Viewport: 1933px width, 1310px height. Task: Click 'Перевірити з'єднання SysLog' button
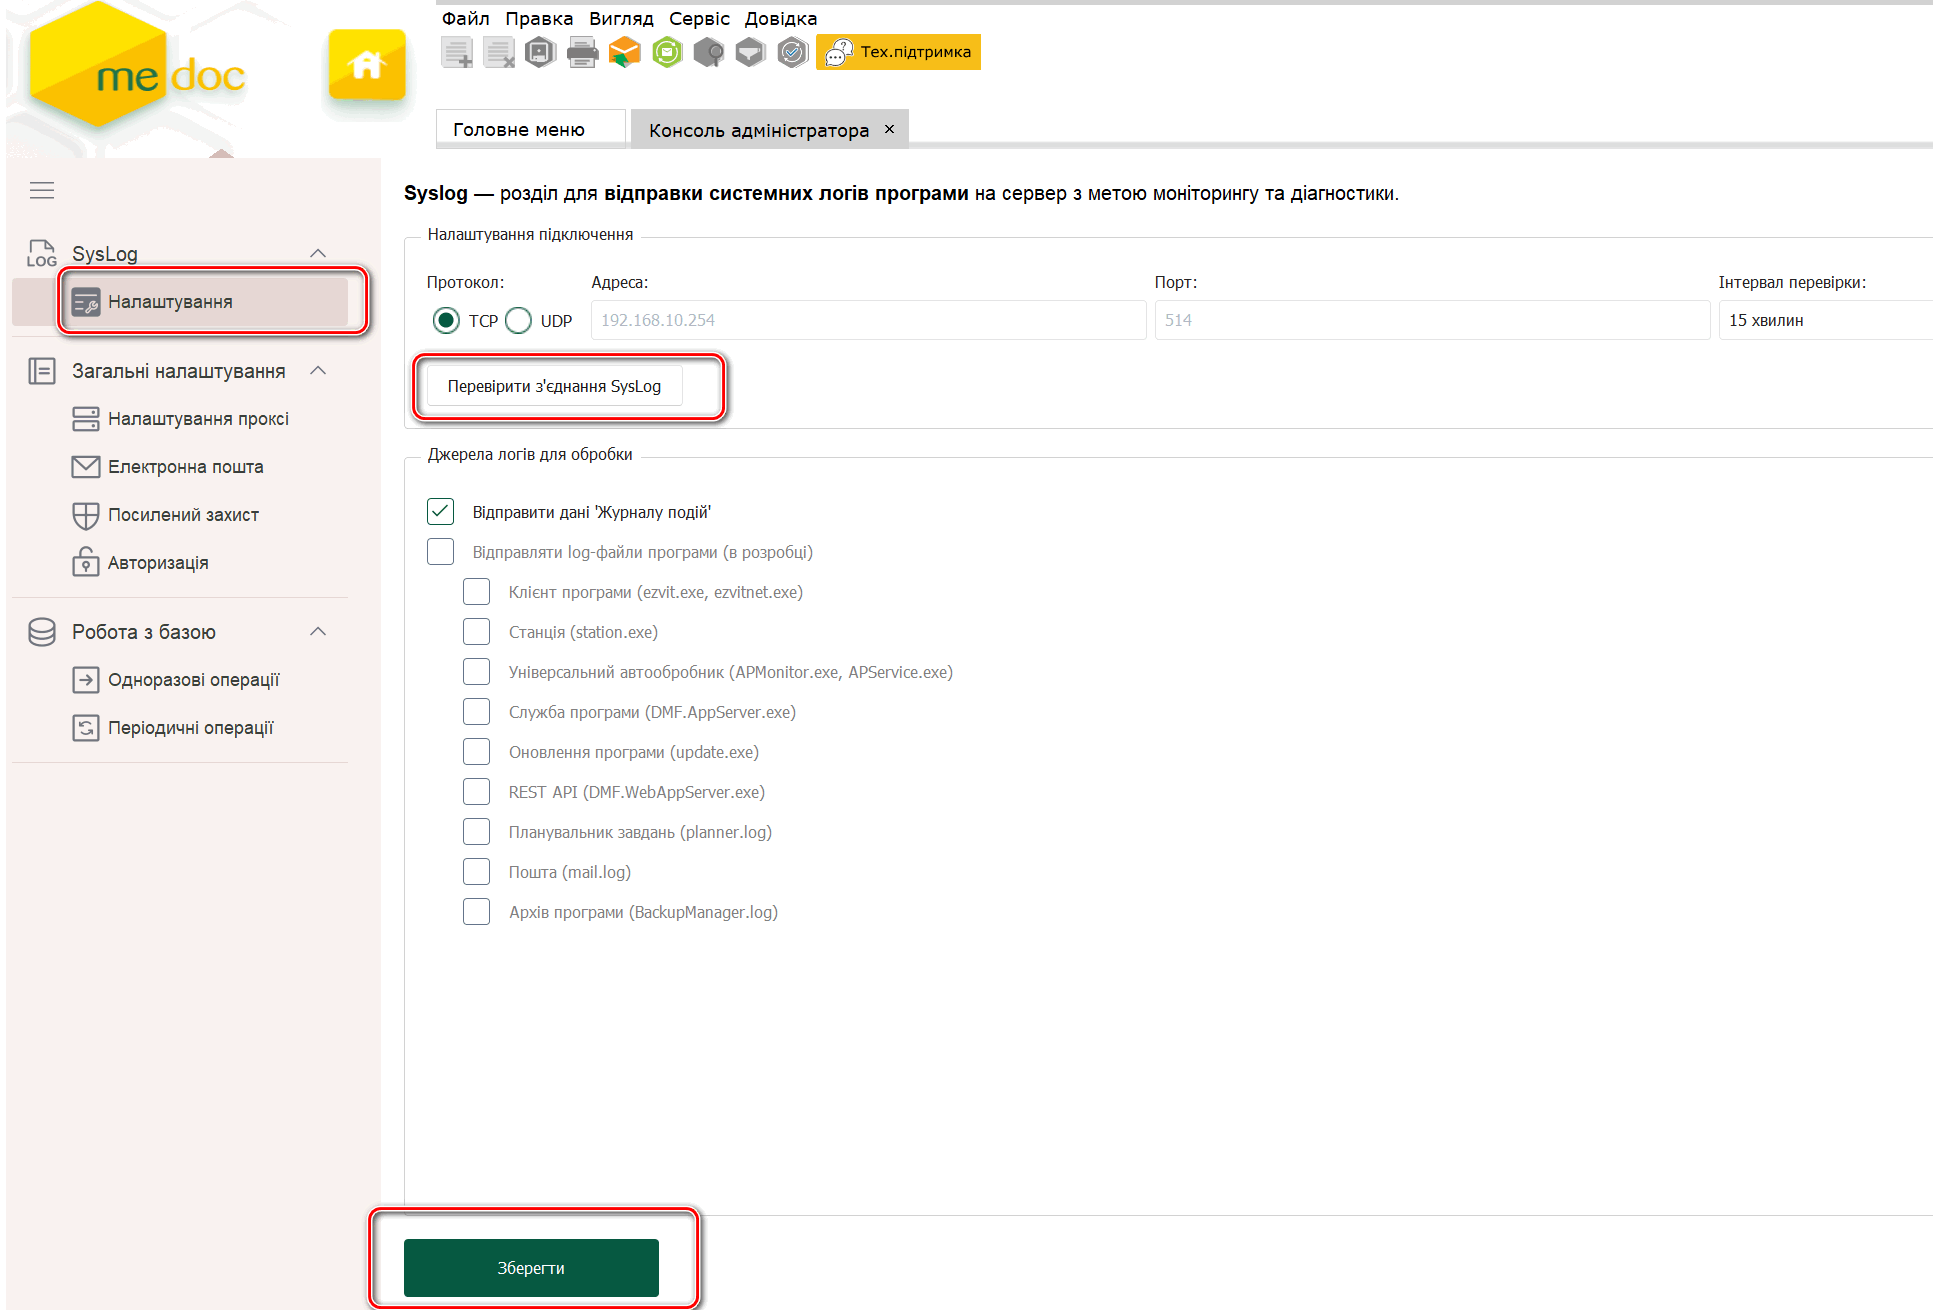554,386
